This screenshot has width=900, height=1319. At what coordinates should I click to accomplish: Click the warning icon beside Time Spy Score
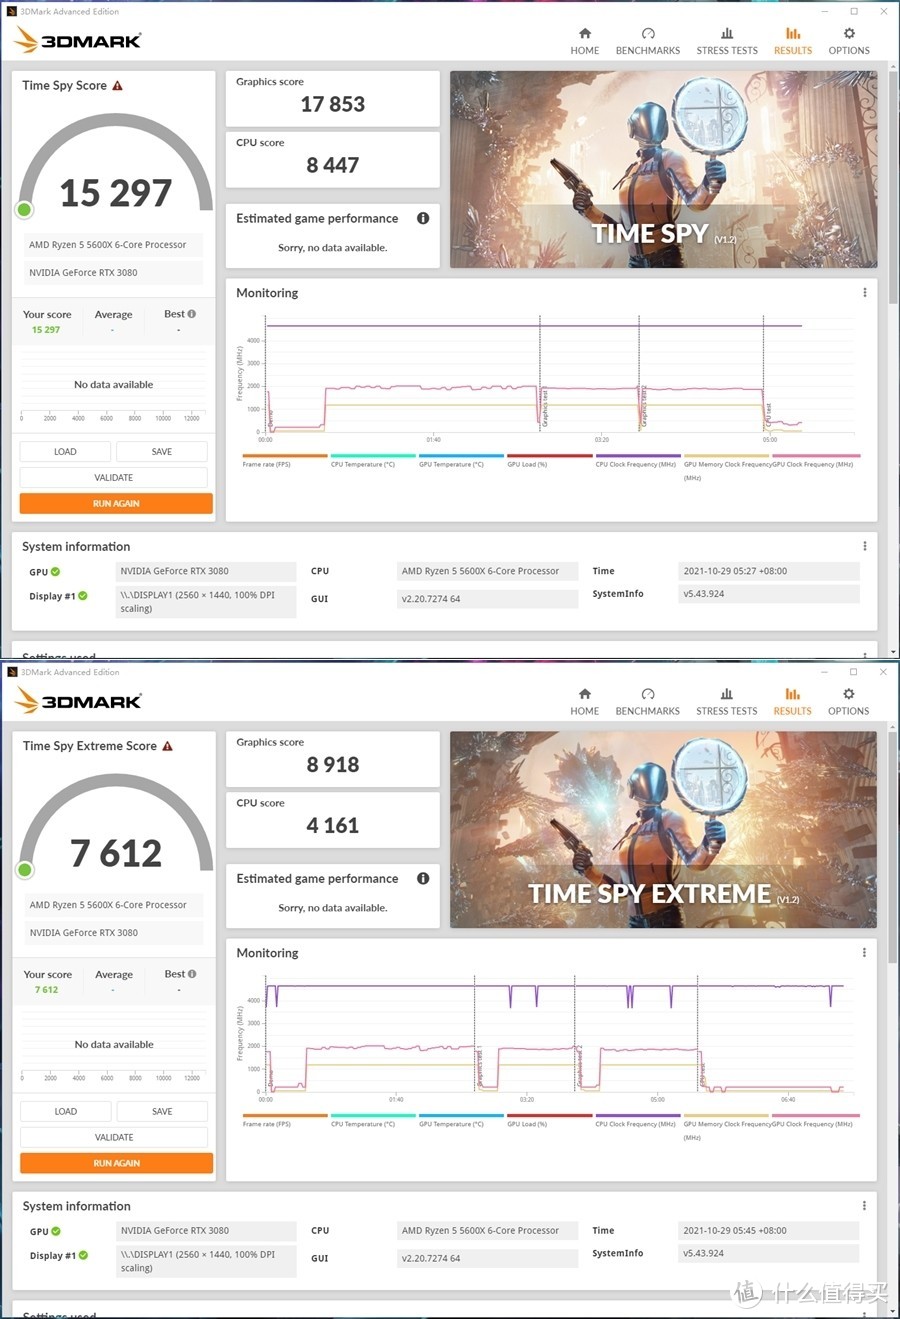117,86
